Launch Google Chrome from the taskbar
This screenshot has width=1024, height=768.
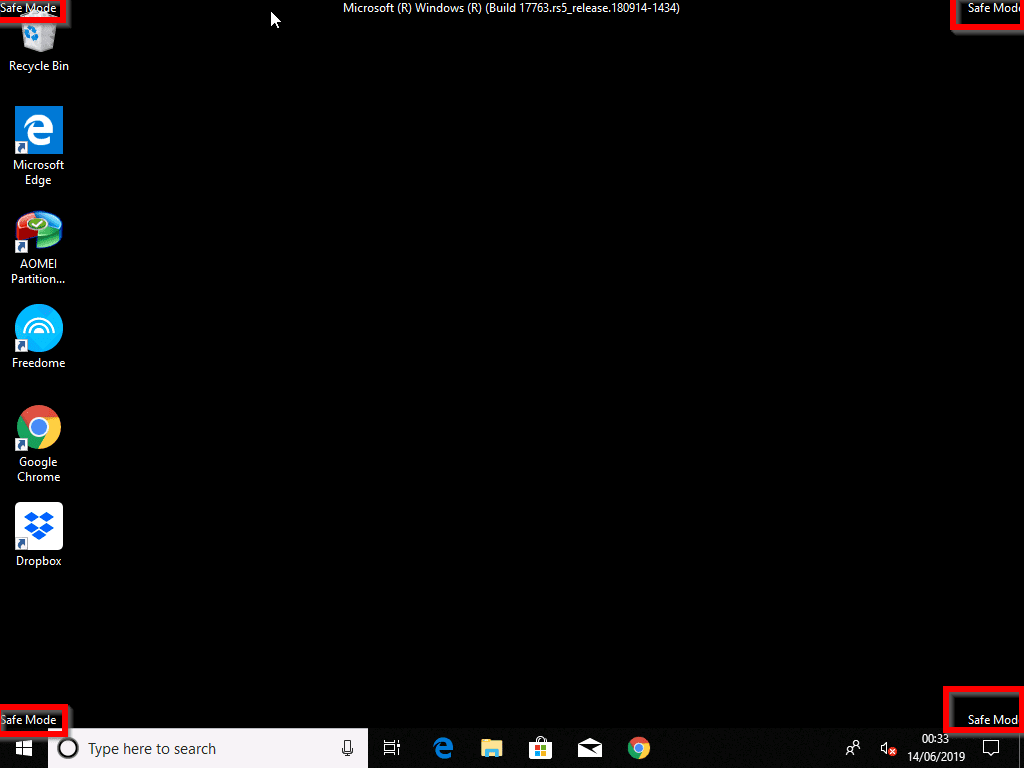pos(639,748)
